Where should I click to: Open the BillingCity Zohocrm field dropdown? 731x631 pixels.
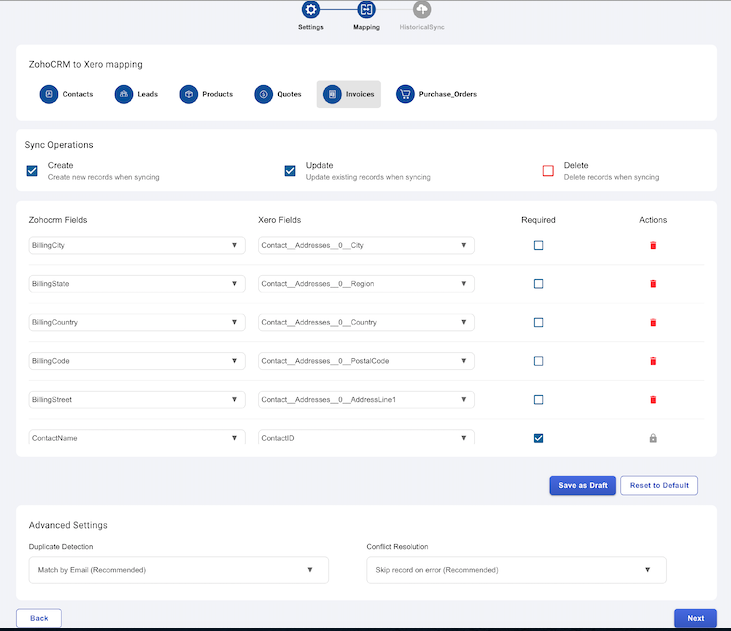137,245
